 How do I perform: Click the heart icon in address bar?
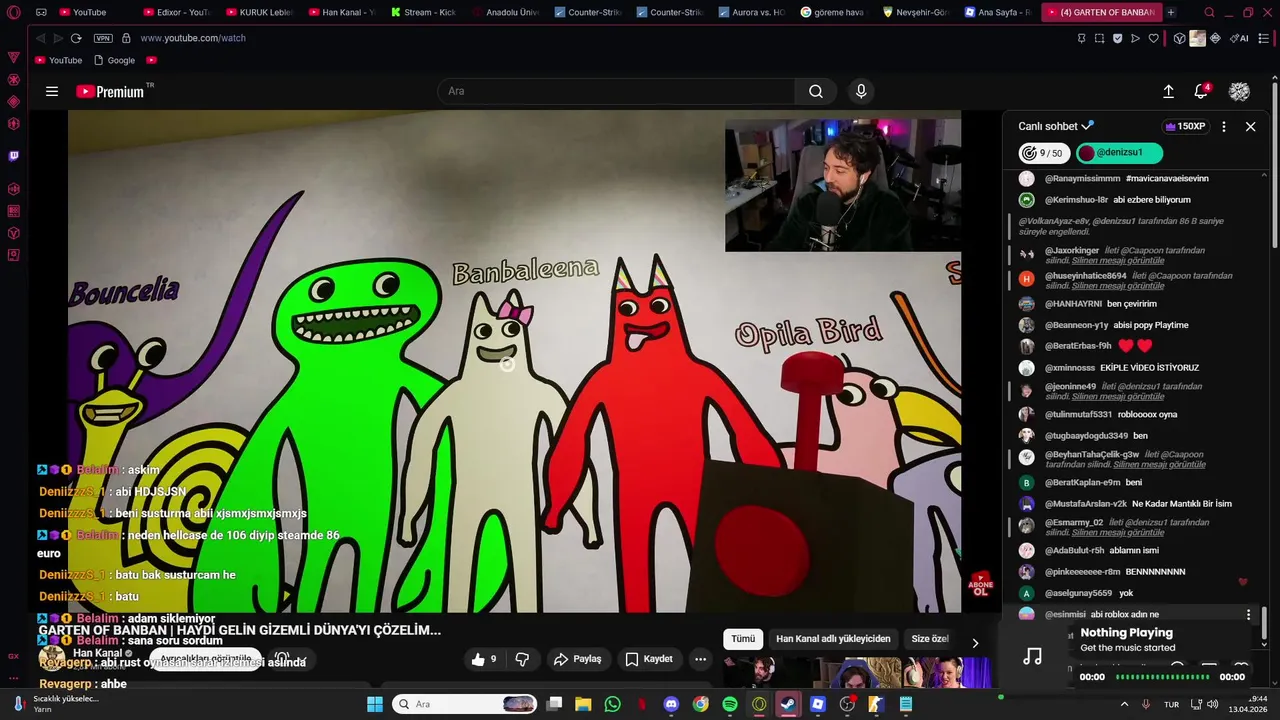click(x=1153, y=38)
